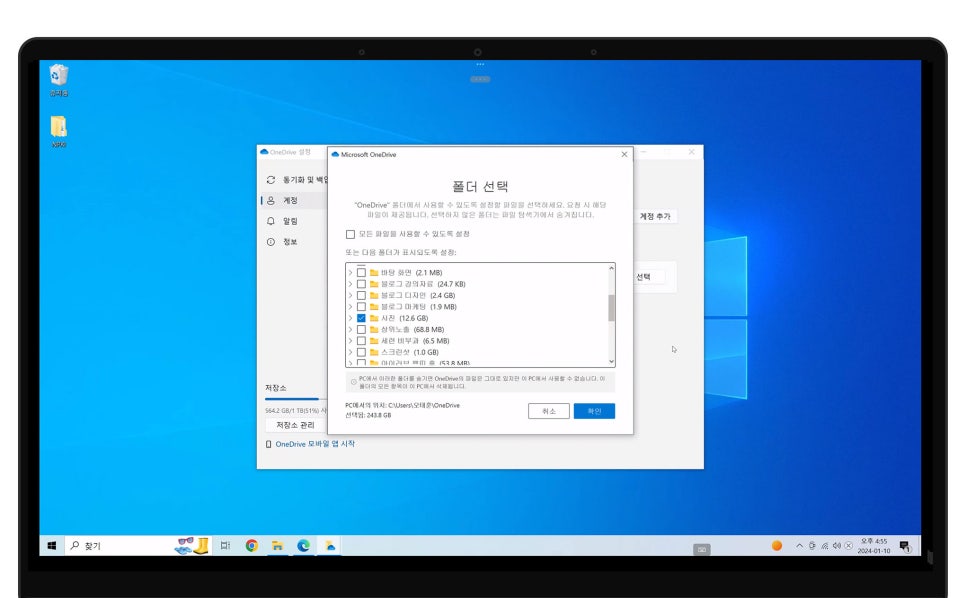Select 정보 in OneDrive settings sidebar
966x598 pixels.
(294, 241)
